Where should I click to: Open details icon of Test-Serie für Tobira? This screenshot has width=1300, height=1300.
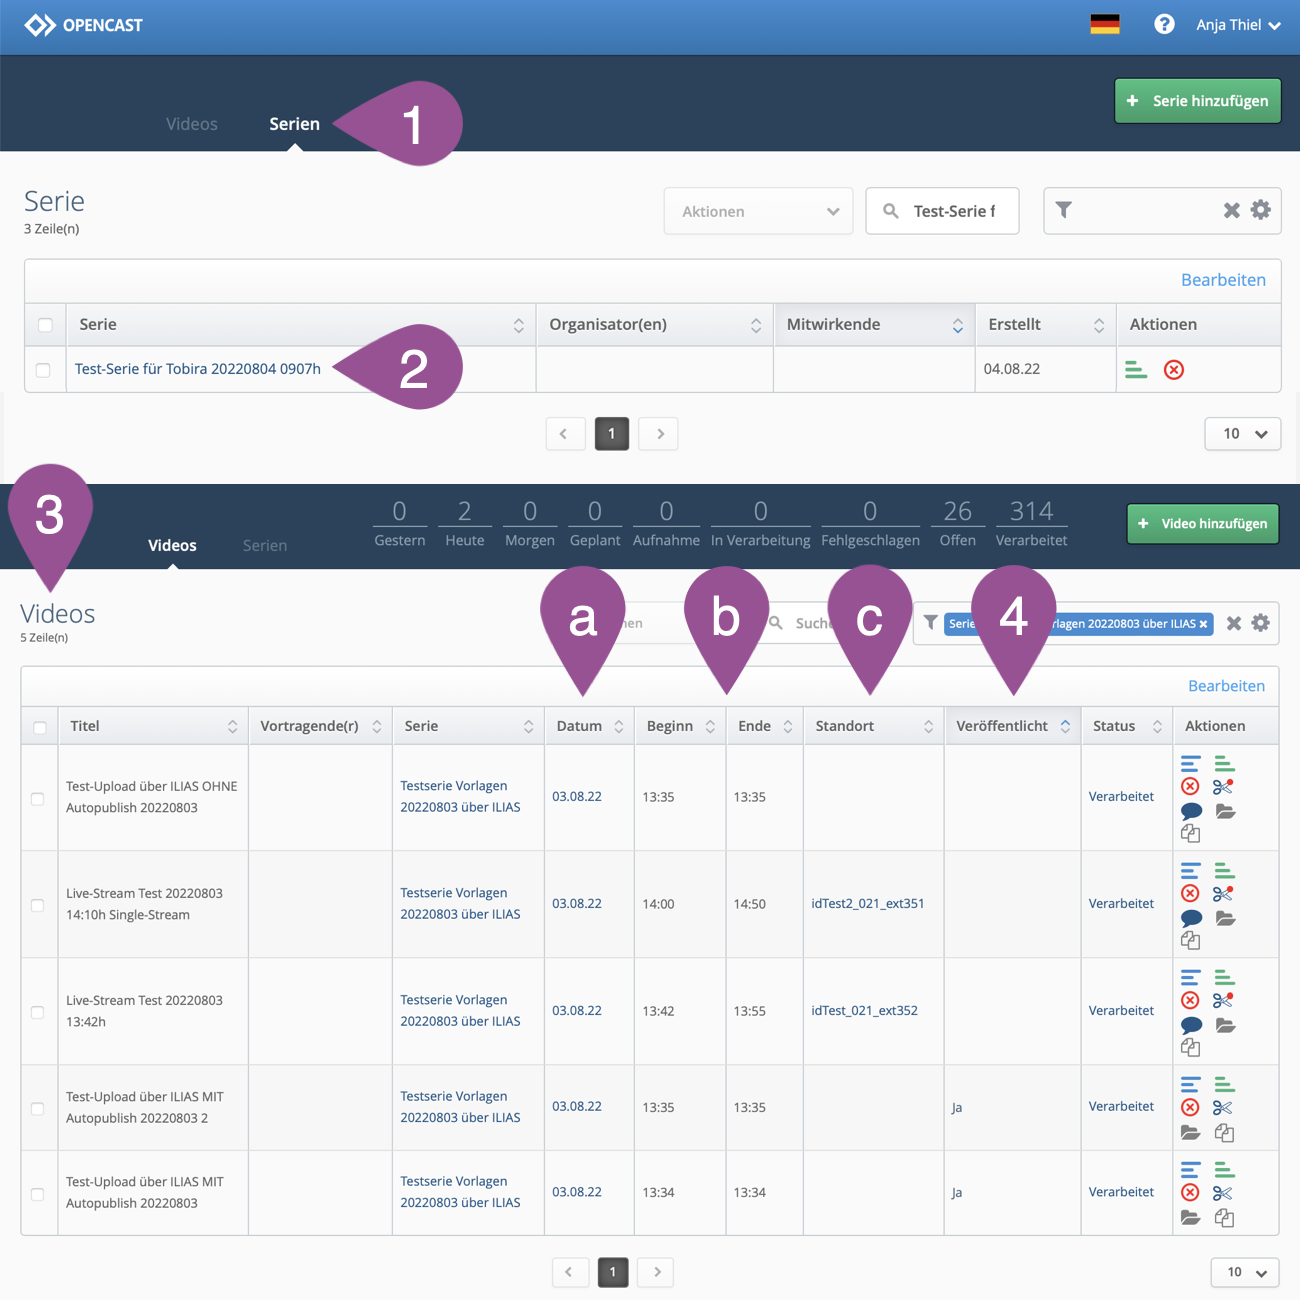pyautogui.click(x=1136, y=370)
